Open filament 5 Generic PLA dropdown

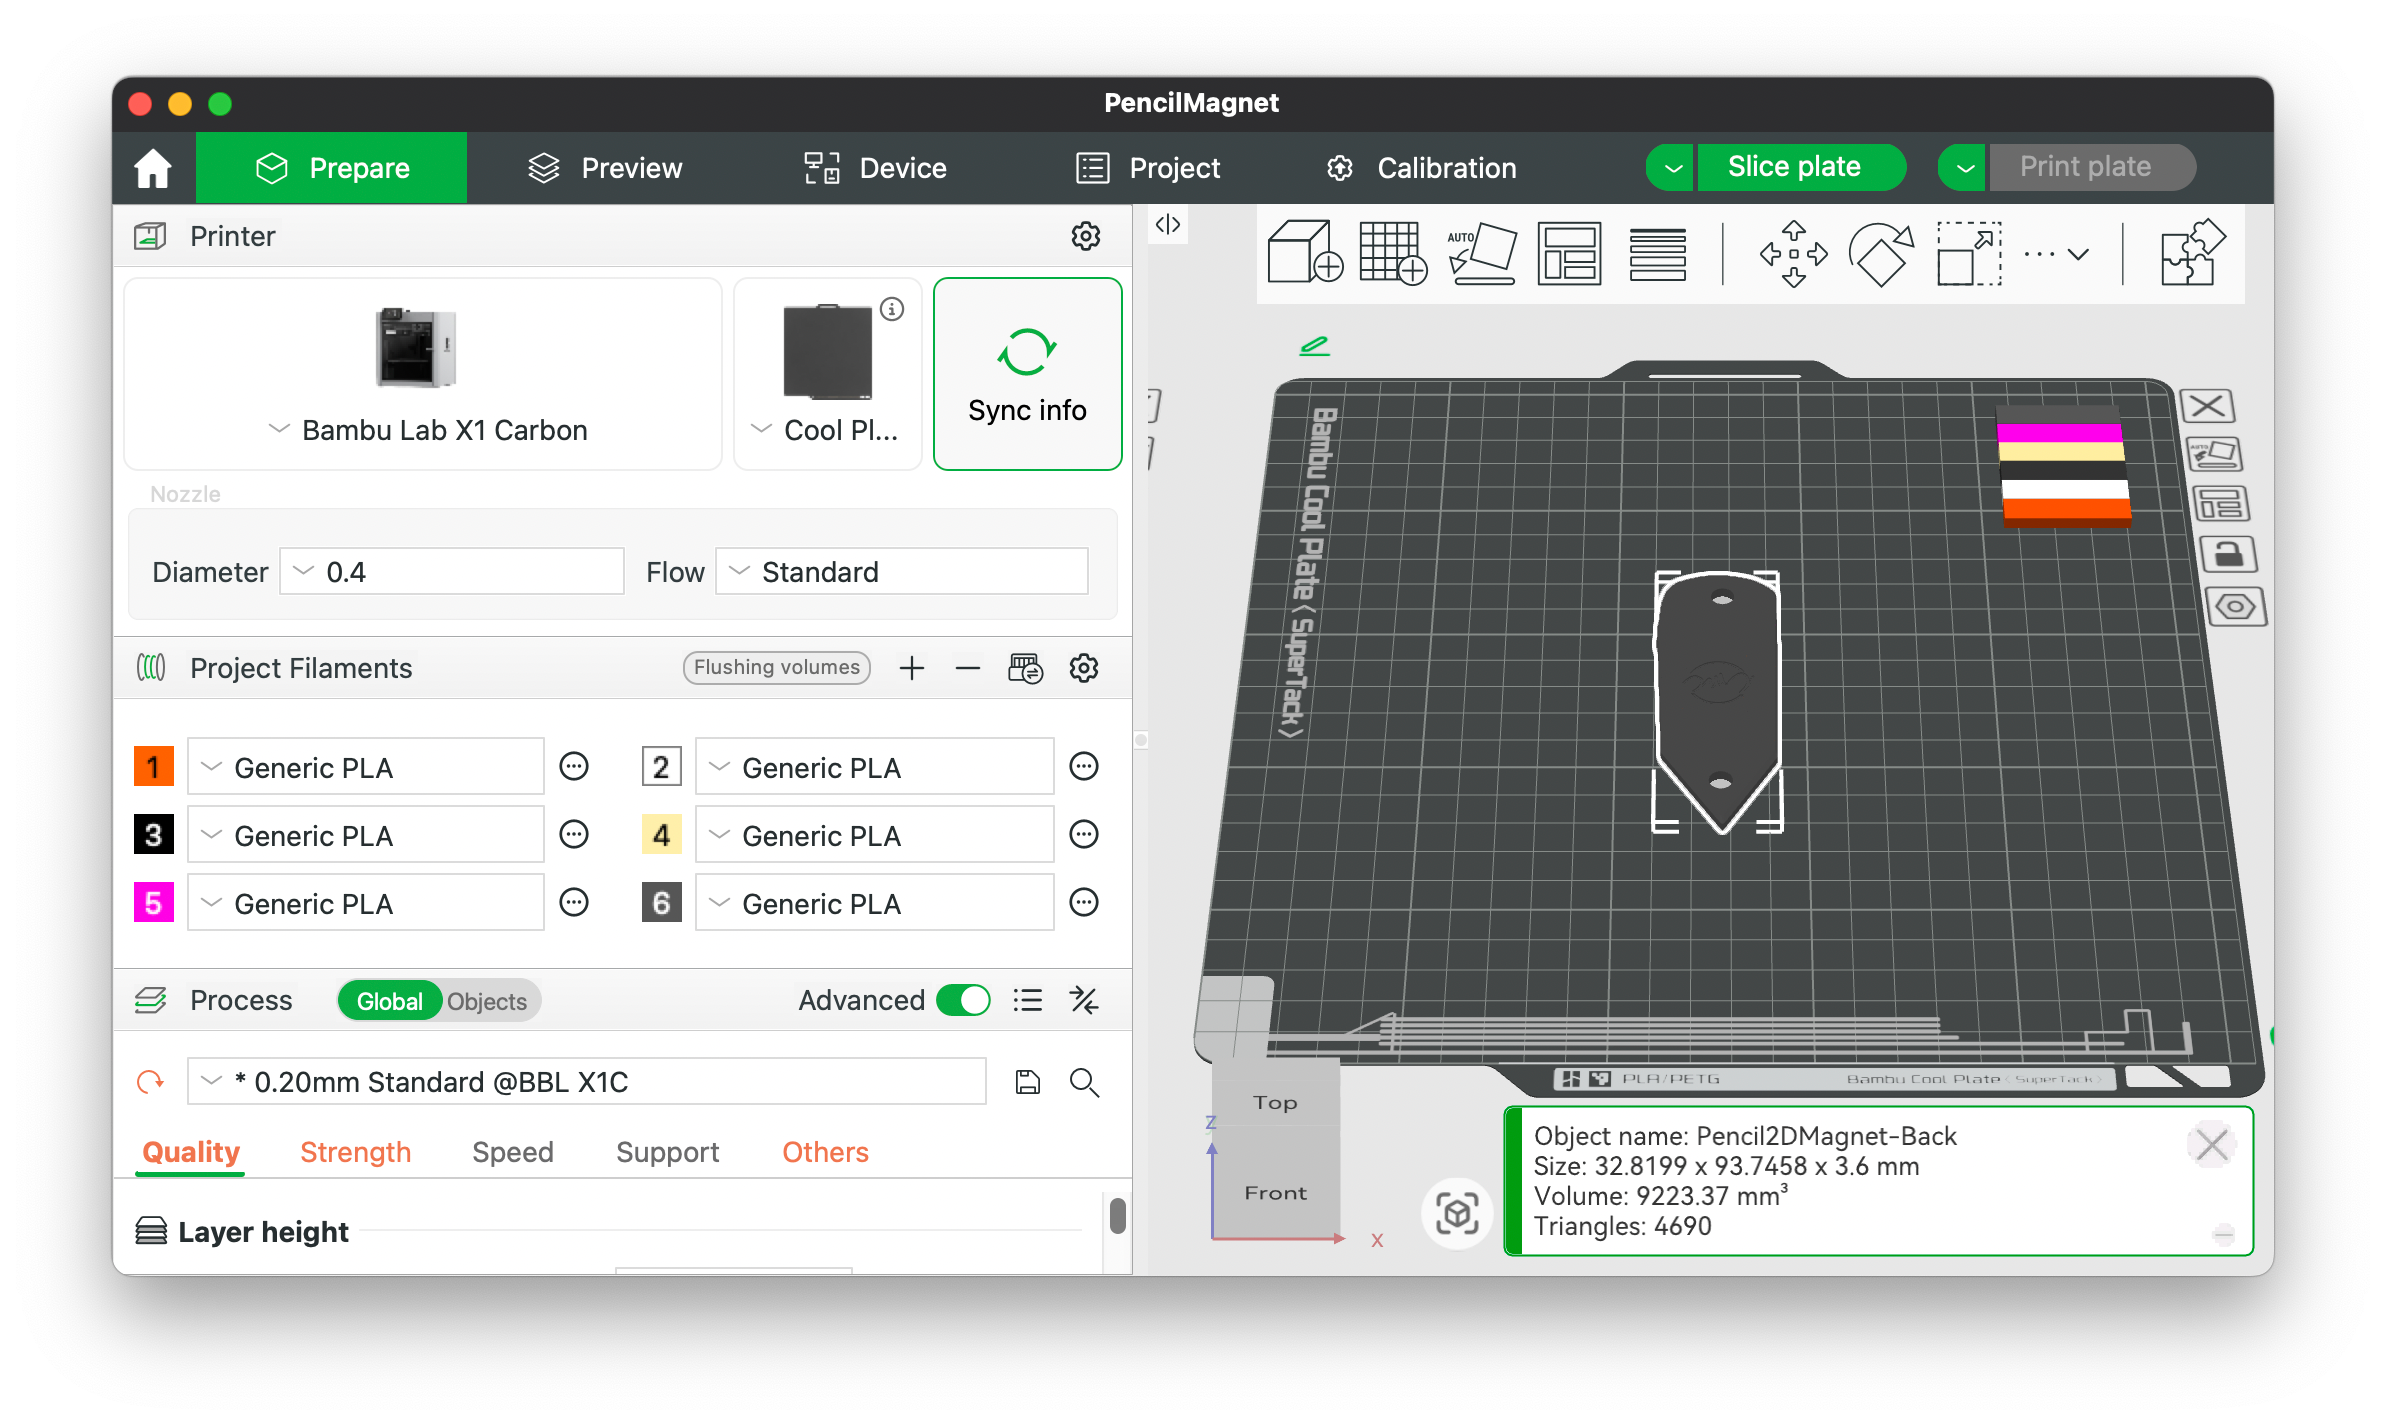tap(366, 903)
